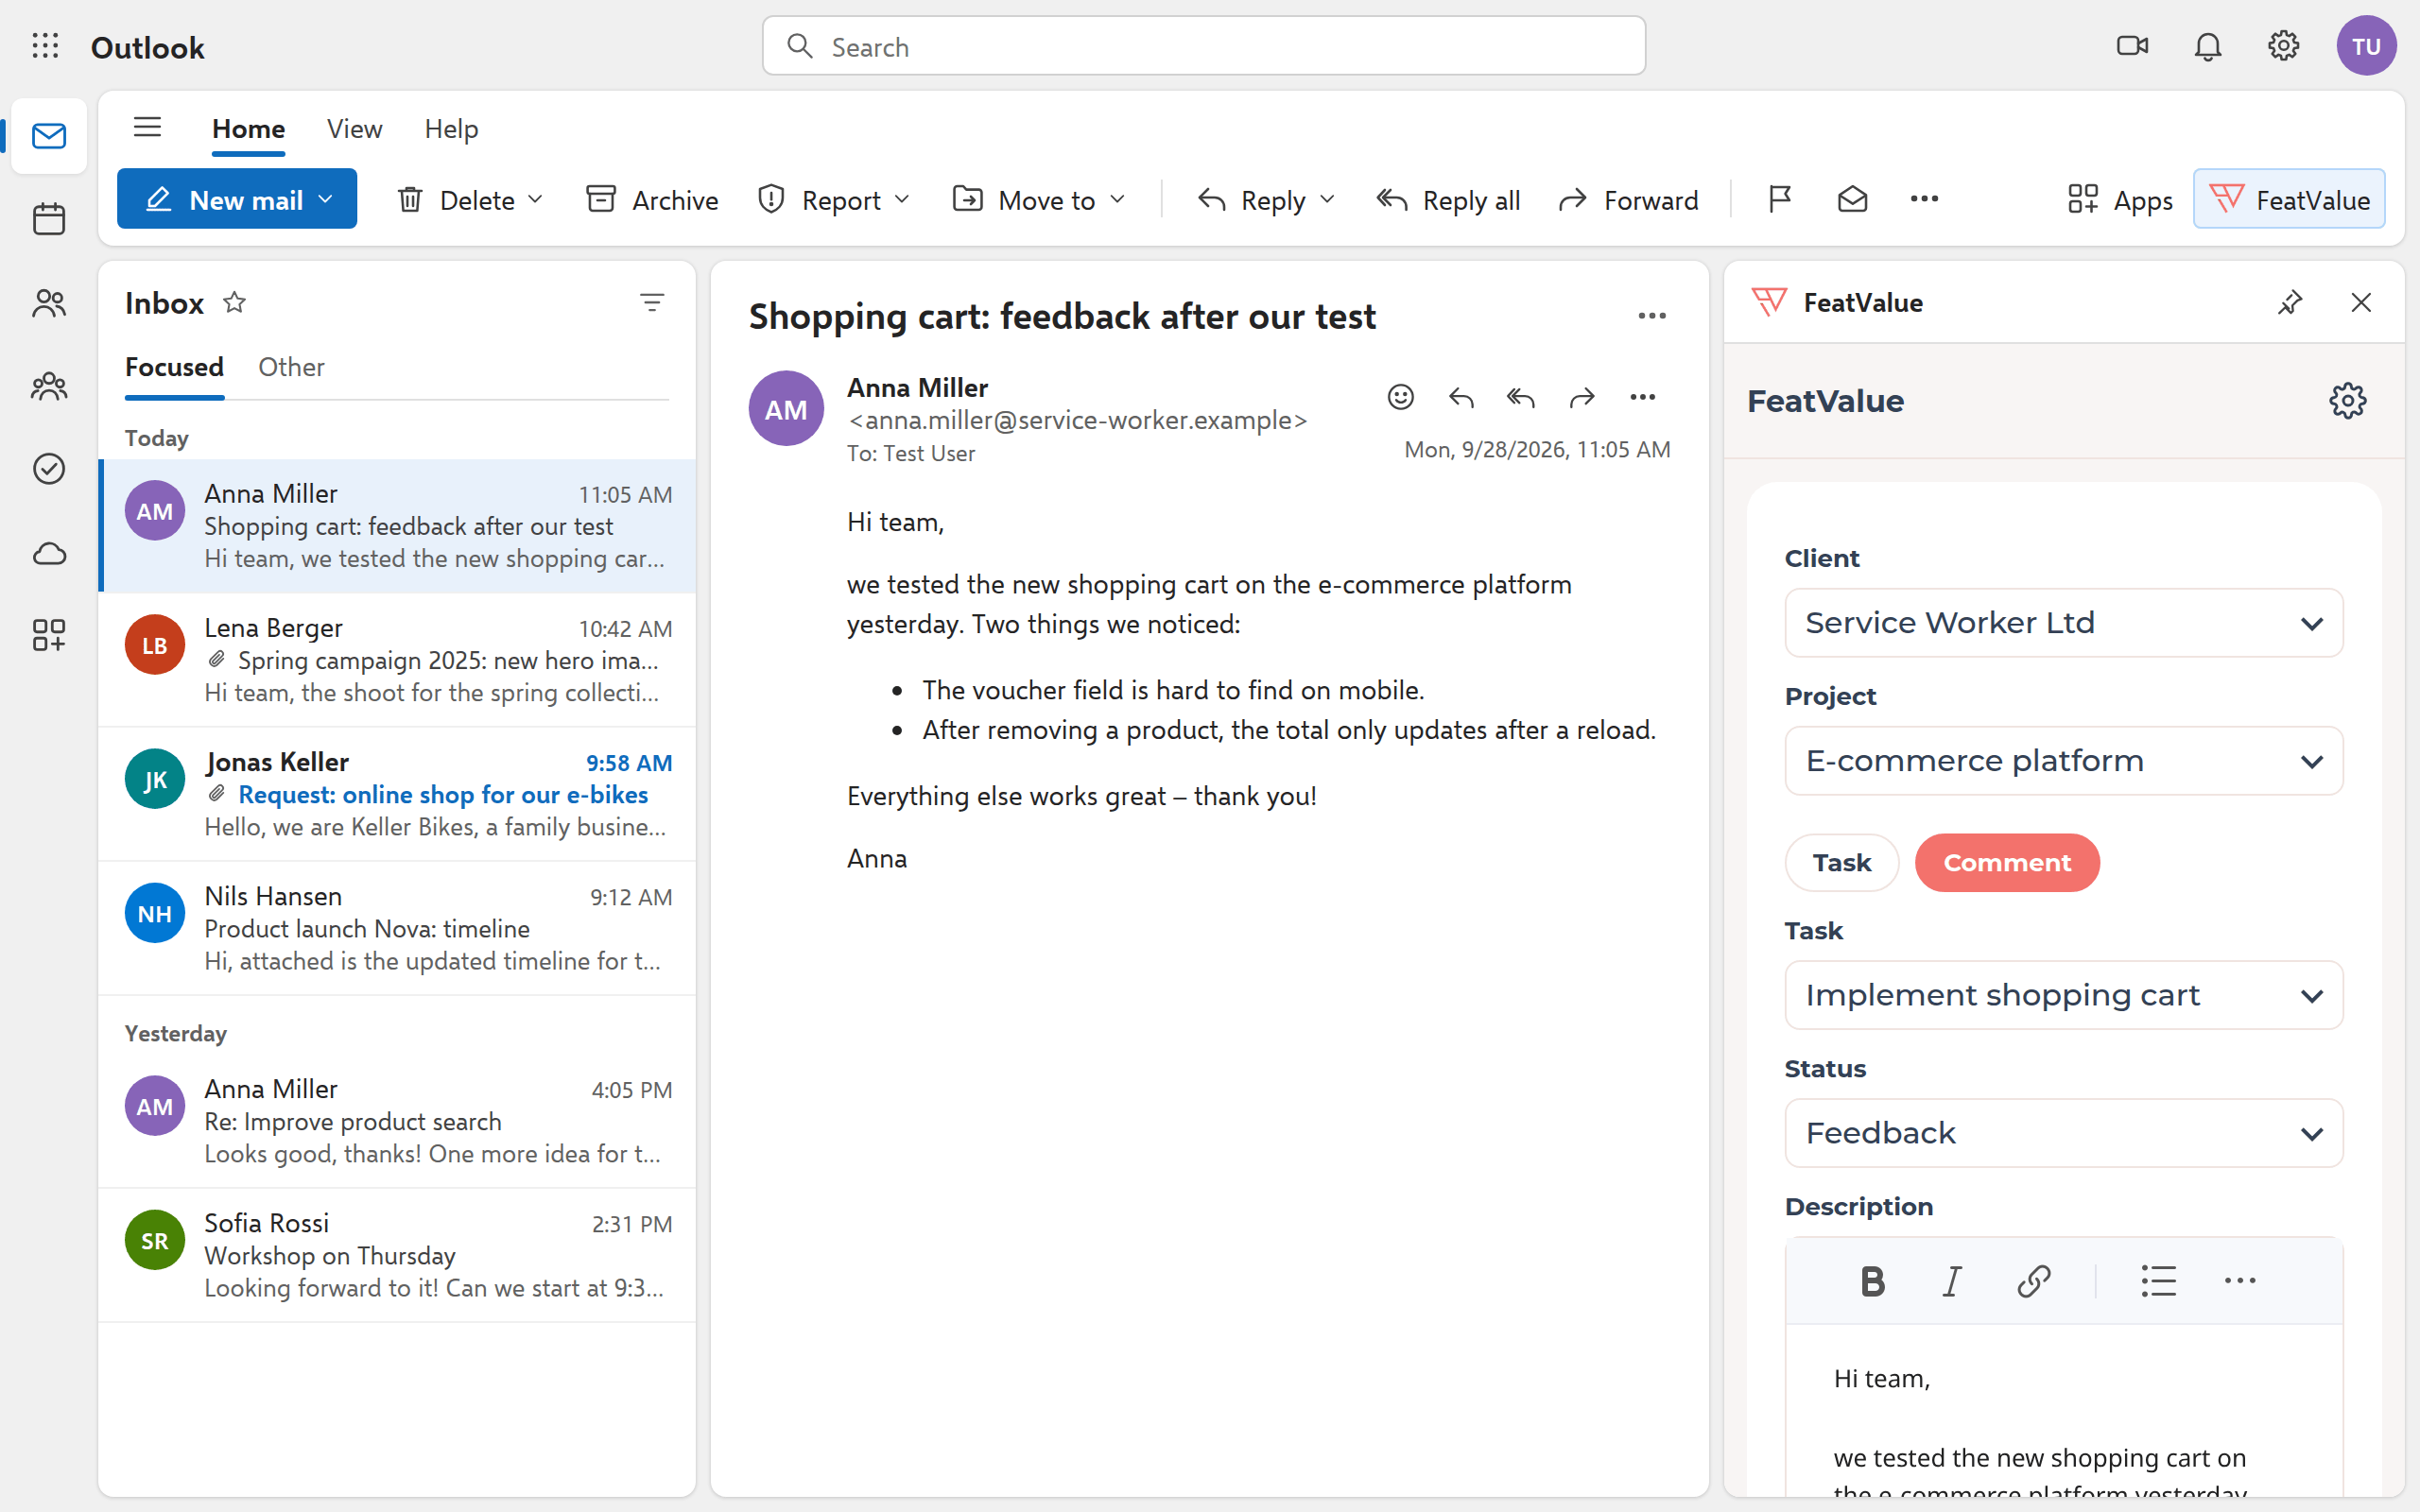
Task: Add Inbox to favorites star
Action: pyautogui.click(x=234, y=302)
